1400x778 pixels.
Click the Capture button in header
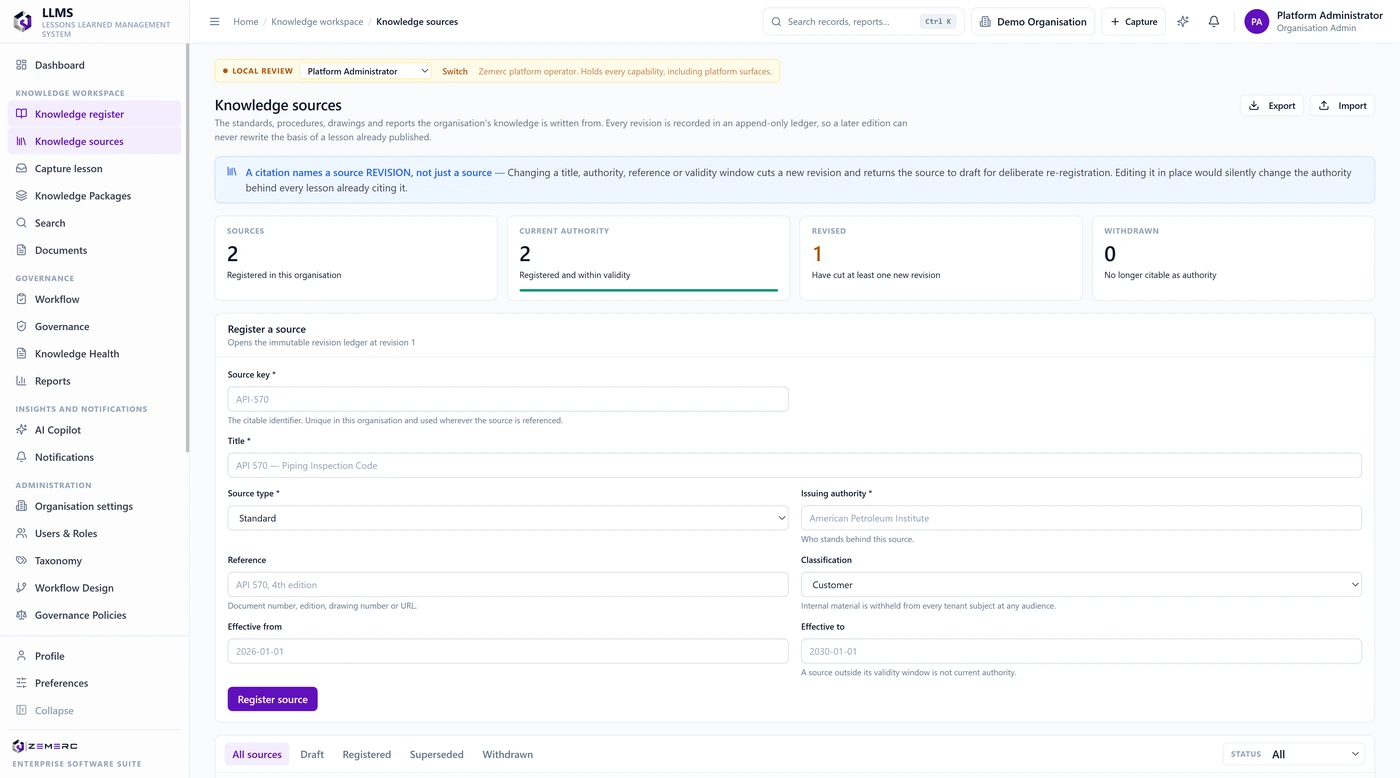coord(1133,21)
